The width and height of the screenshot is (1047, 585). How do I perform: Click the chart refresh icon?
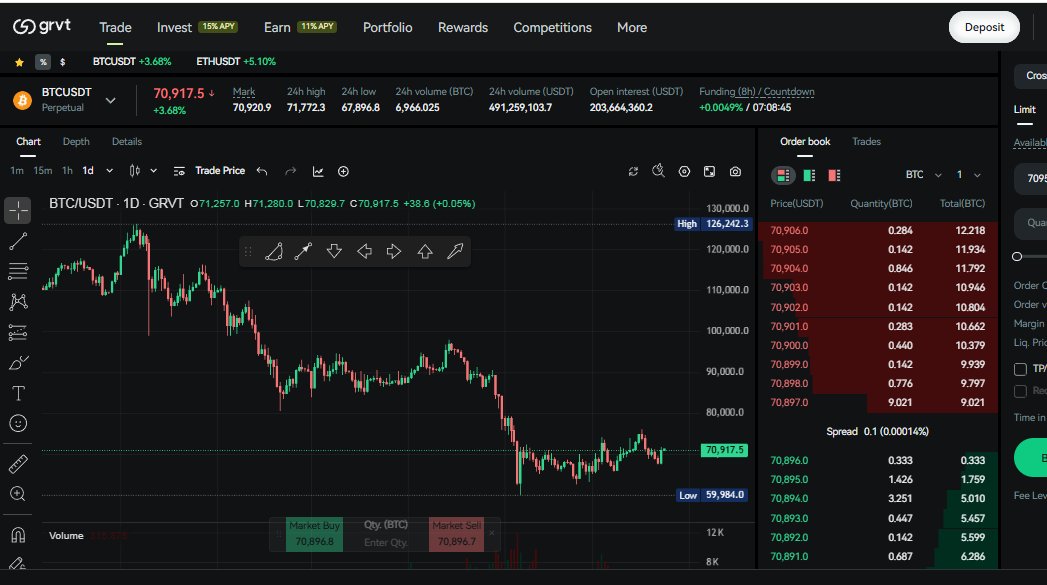click(633, 172)
